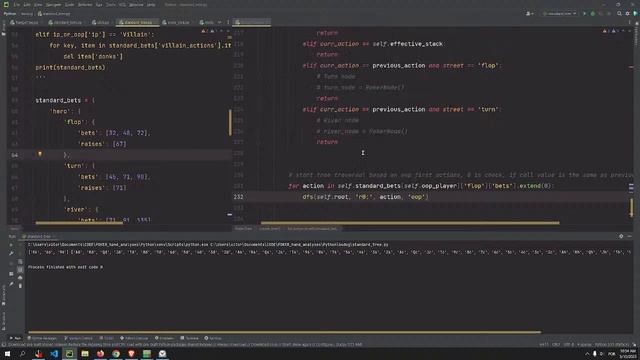Click the pin tab icon in Run panel
This screenshot has width=640, height=360.
(11, 284)
